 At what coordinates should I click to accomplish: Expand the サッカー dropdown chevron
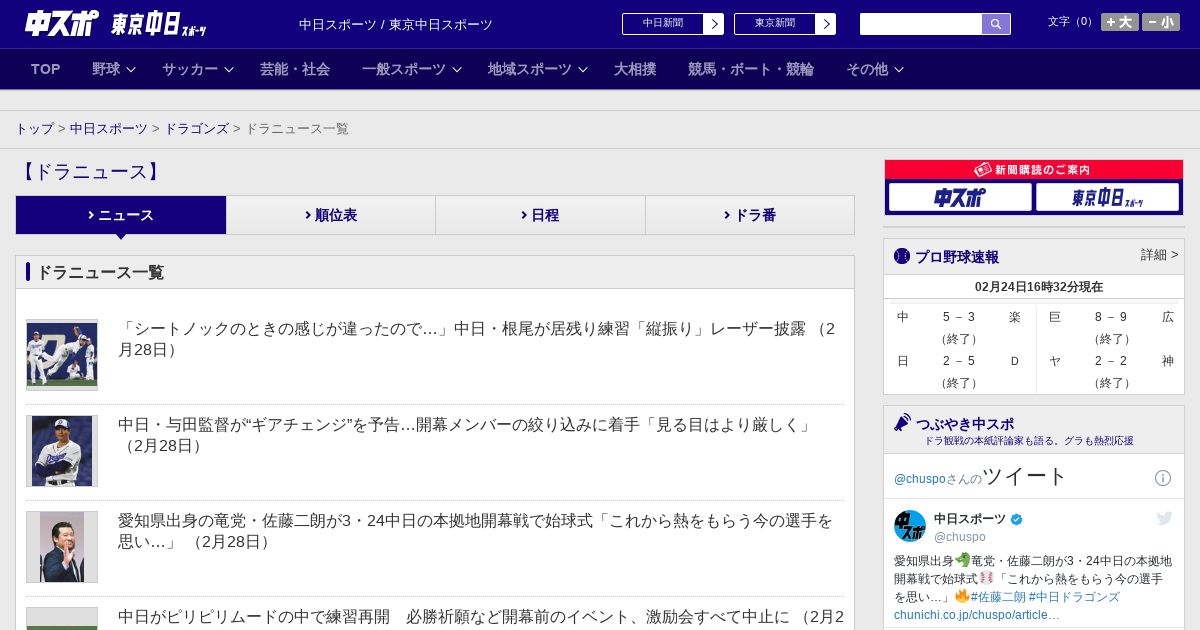tap(229, 70)
